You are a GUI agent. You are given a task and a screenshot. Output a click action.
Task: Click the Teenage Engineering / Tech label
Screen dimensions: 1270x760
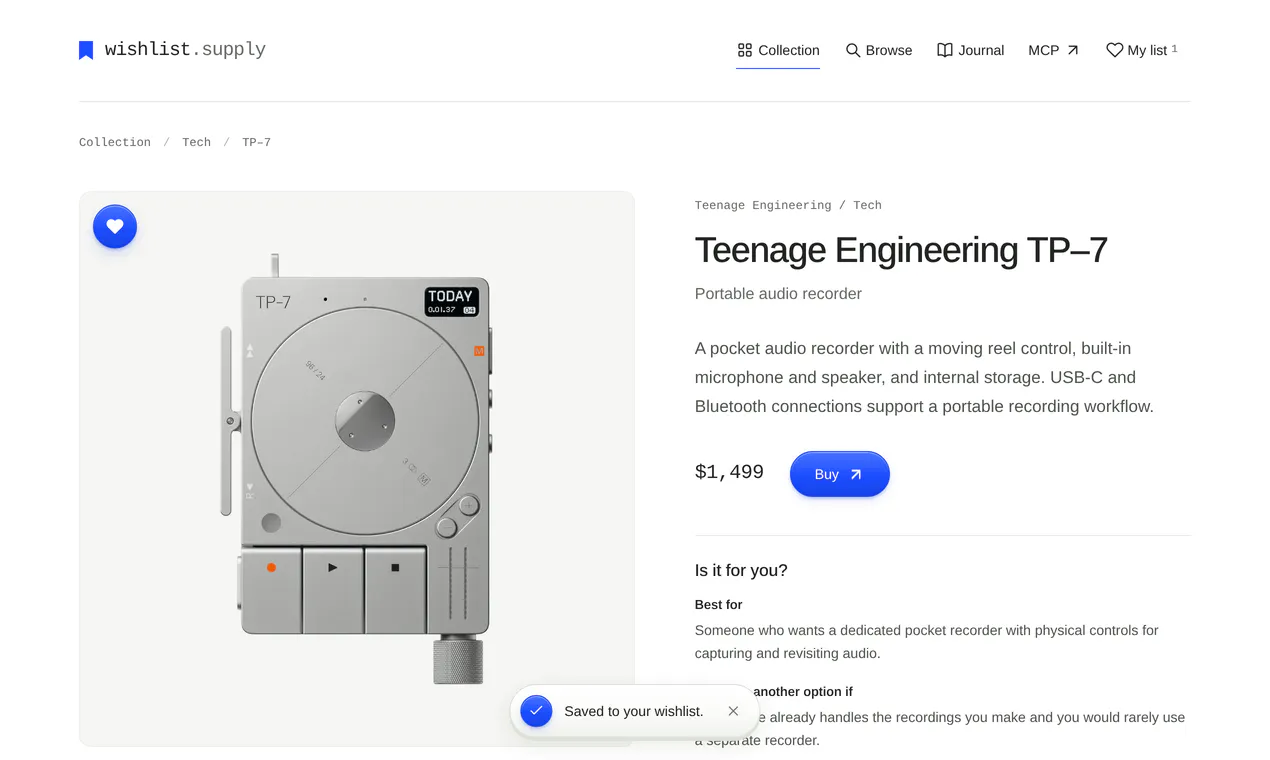point(788,205)
